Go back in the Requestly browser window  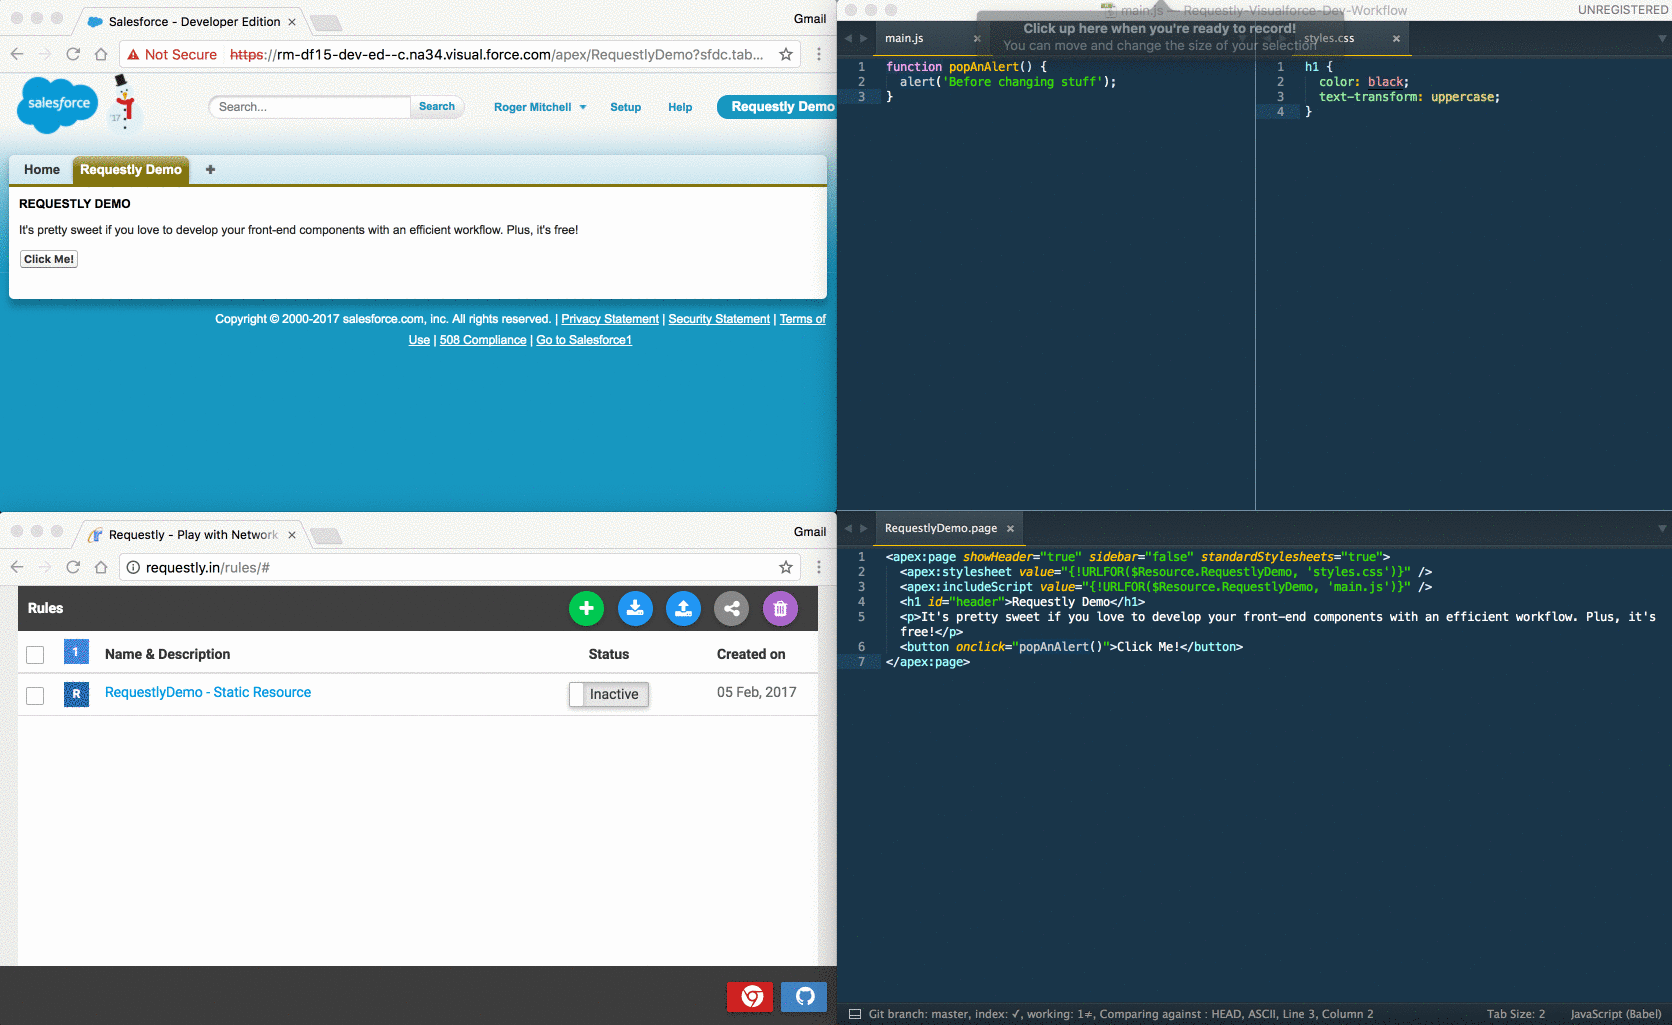[17, 567]
